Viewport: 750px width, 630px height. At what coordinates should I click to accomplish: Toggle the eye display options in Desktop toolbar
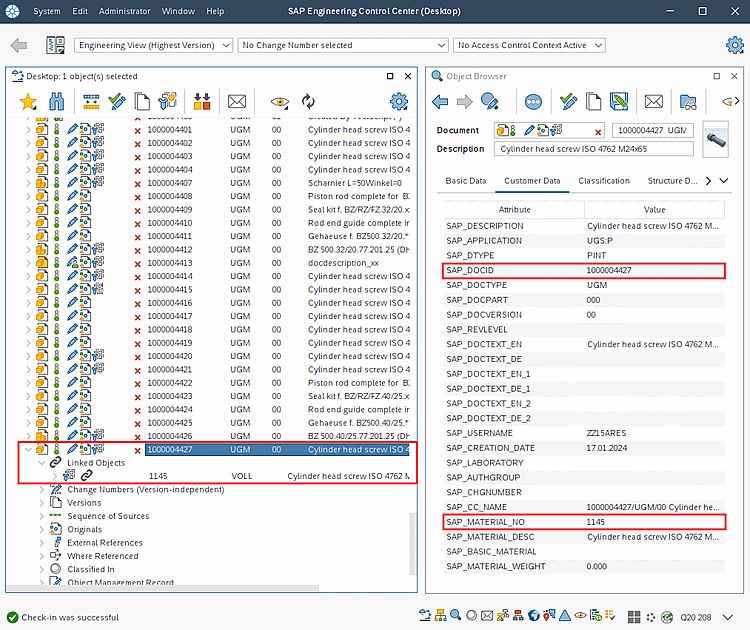click(279, 101)
